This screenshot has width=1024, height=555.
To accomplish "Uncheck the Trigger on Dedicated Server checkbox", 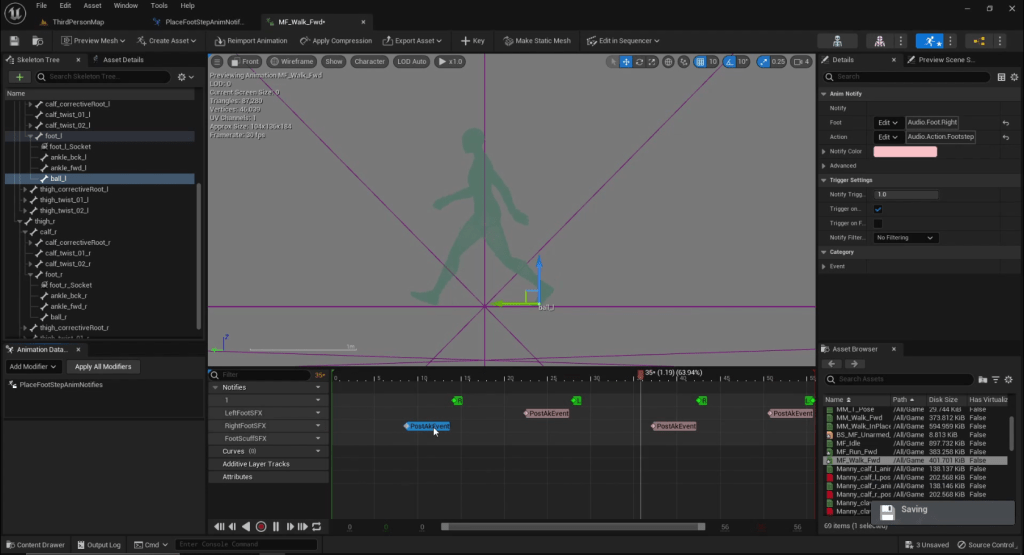I will [878, 209].
